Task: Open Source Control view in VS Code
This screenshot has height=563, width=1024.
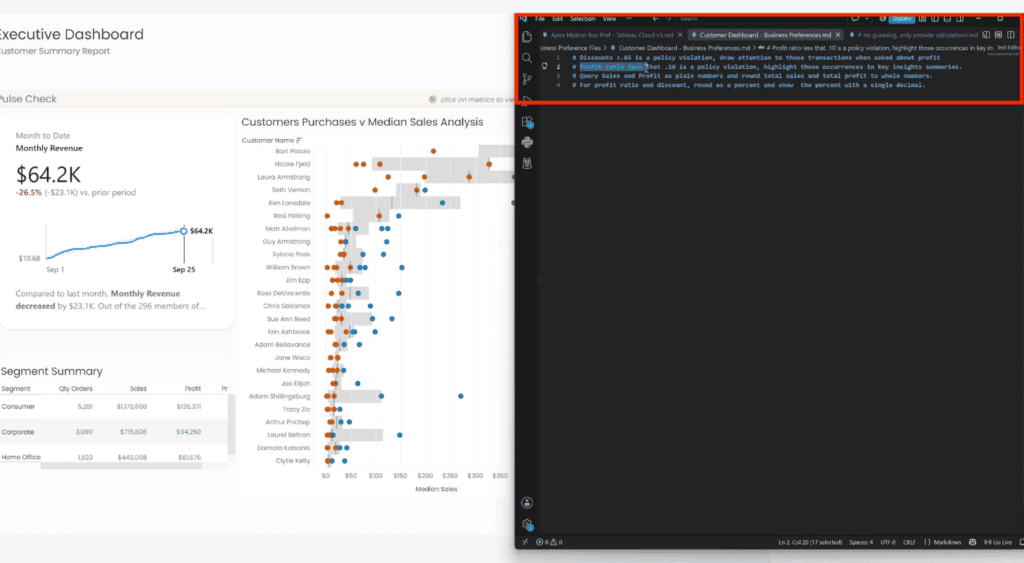Action: point(527,79)
